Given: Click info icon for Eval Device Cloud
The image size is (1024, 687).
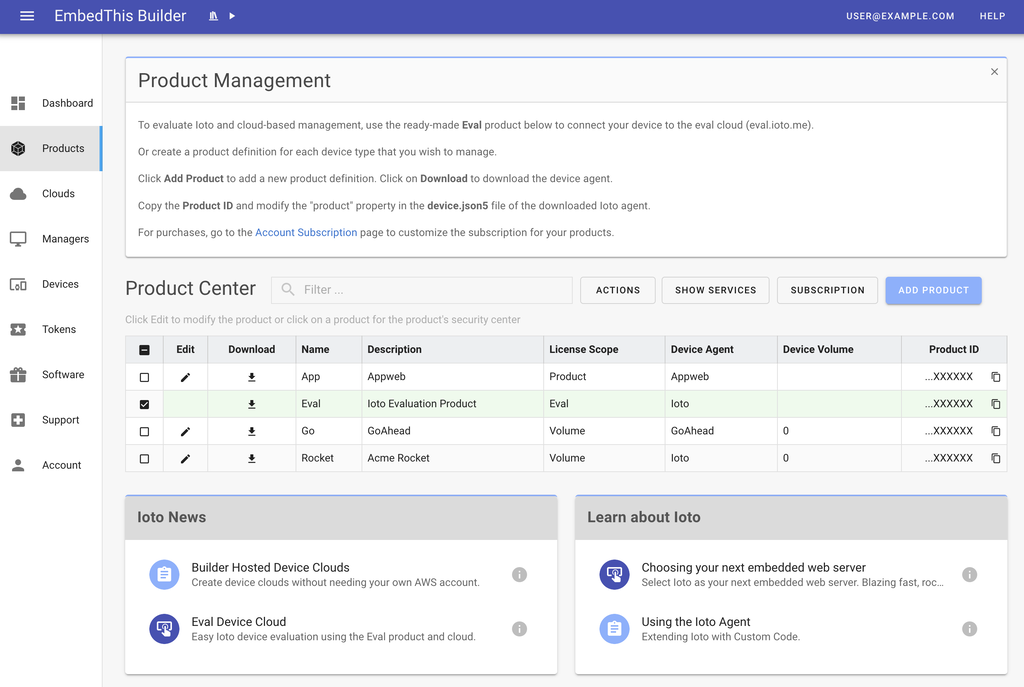Looking at the screenshot, I should pyautogui.click(x=519, y=629).
